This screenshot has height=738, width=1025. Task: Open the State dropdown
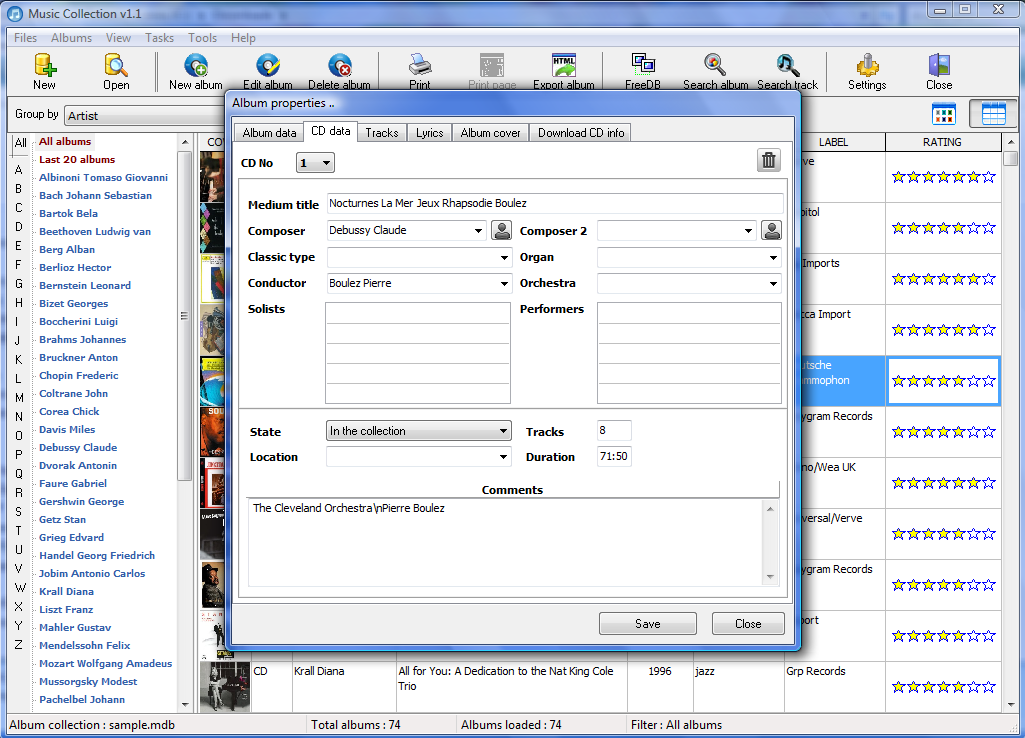point(418,431)
